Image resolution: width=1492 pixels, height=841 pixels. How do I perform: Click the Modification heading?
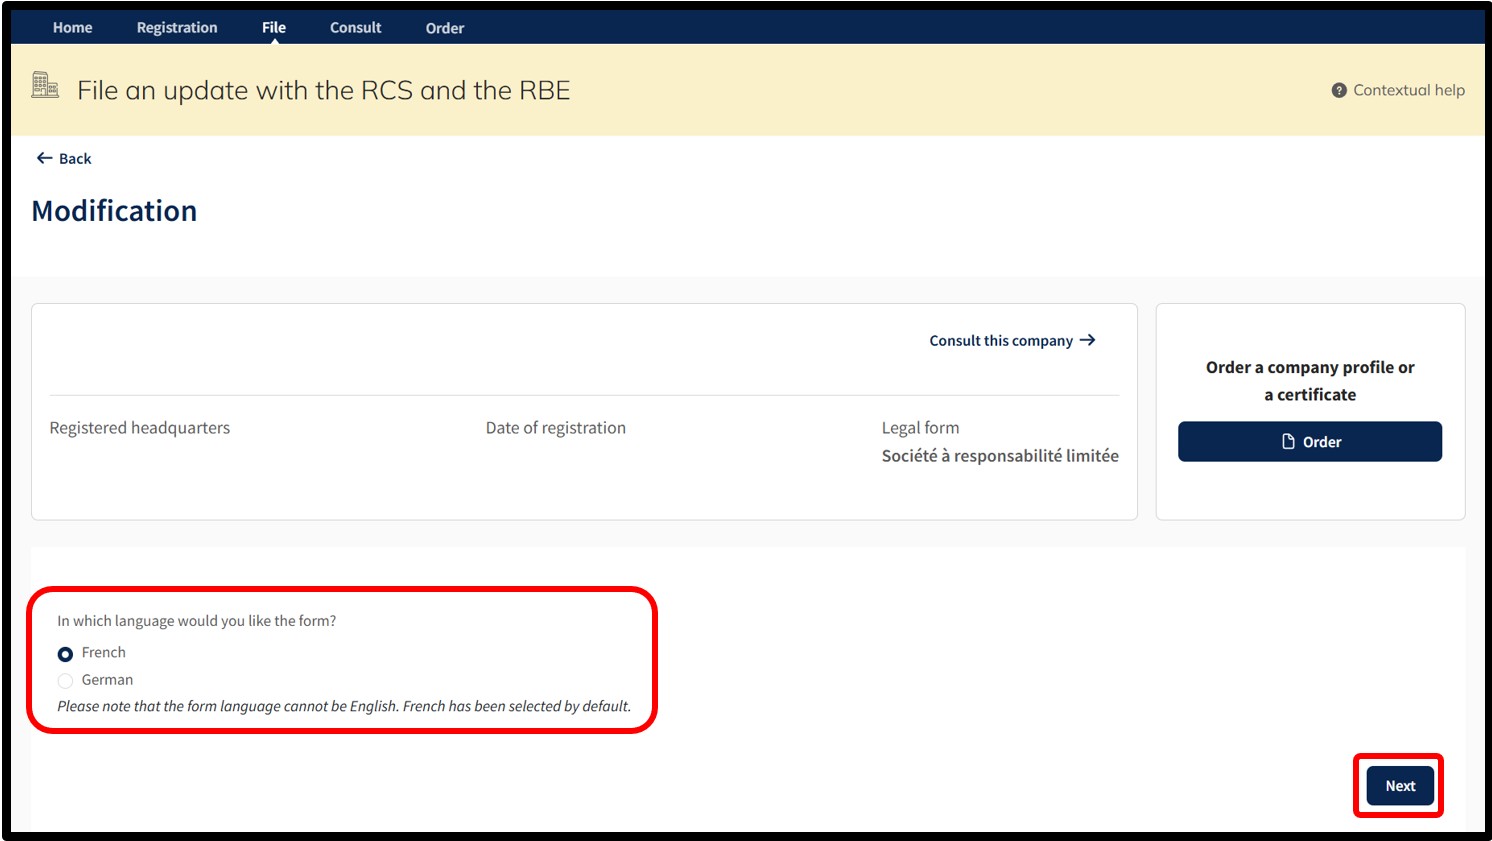pyautogui.click(x=114, y=211)
